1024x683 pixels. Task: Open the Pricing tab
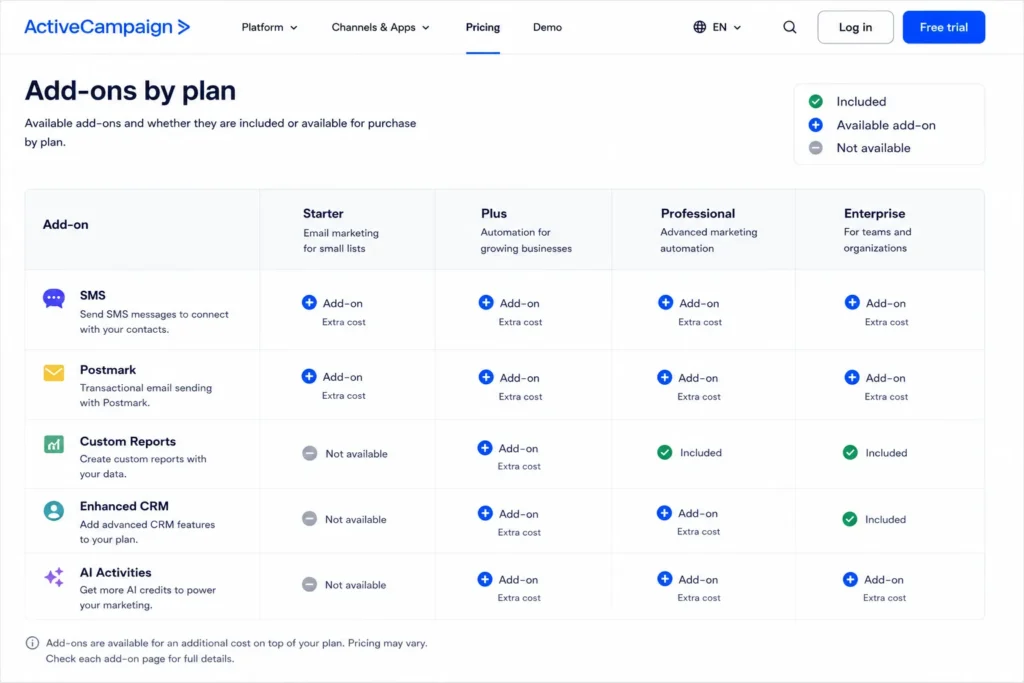tap(483, 27)
